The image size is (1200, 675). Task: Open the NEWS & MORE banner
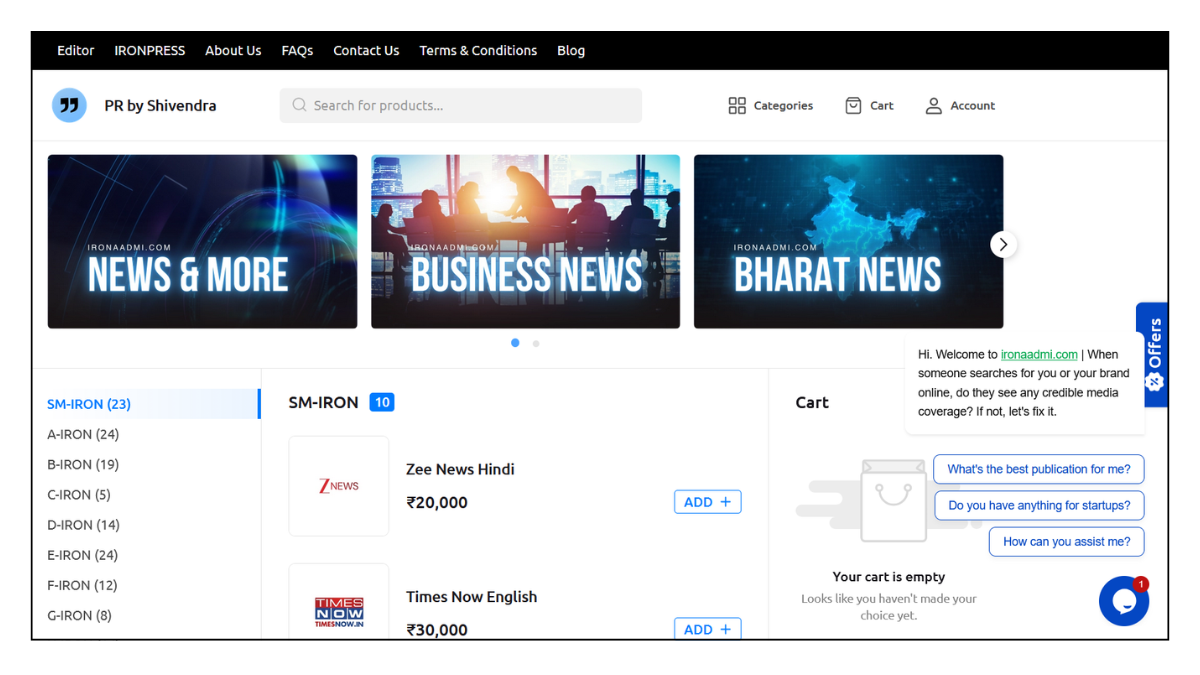tap(202, 241)
